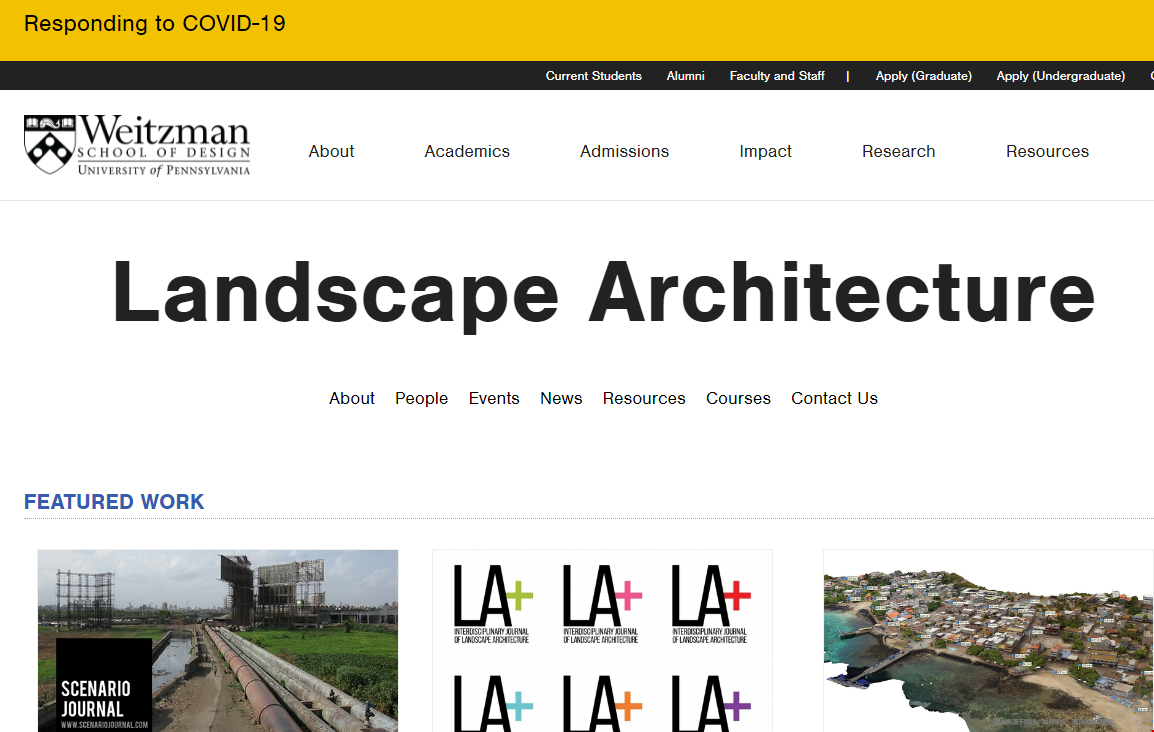Open the Impact main menu
This screenshot has height=732, width=1154.
pyautogui.click(x=765, y=152)
